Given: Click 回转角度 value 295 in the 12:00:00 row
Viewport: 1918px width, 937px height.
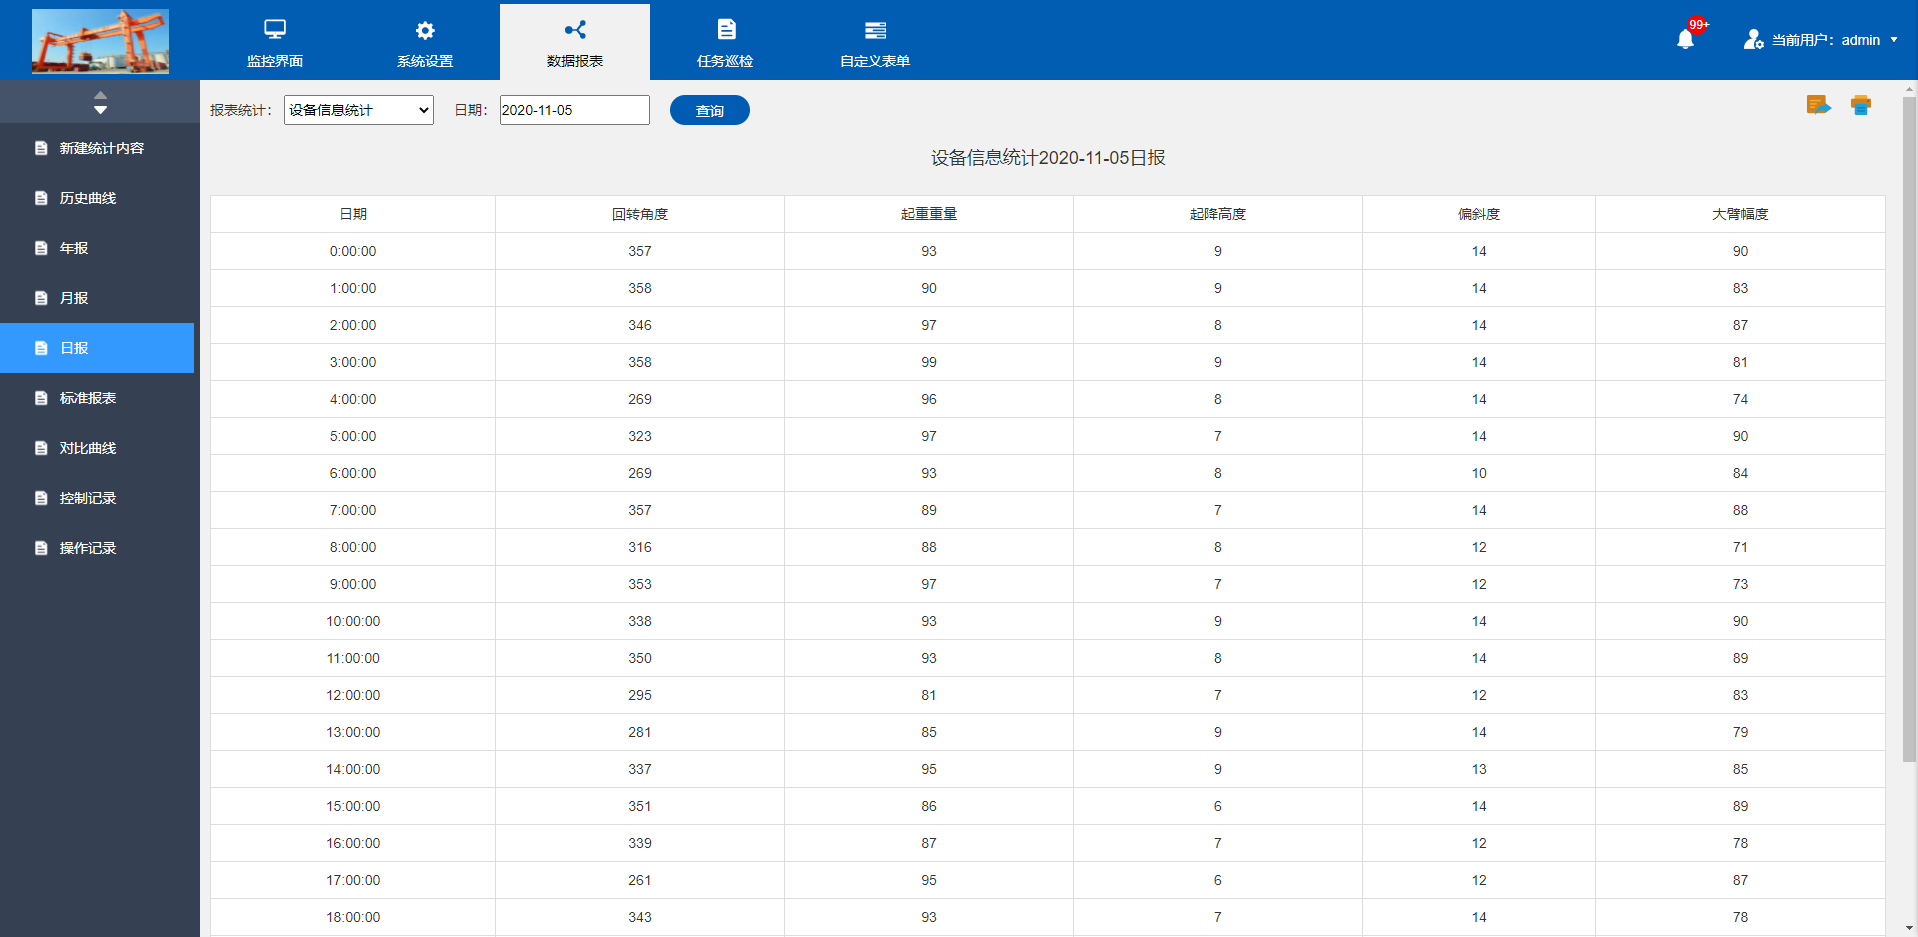Looking at the screenshot, I should (x=640, y=695).
